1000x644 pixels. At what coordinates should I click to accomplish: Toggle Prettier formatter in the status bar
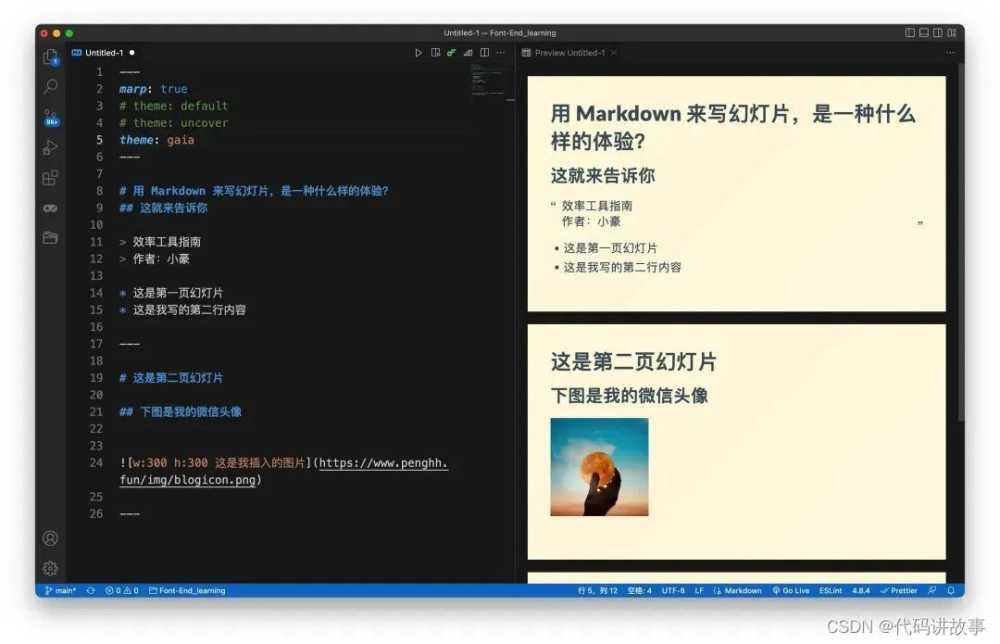(x=901, y=590)
